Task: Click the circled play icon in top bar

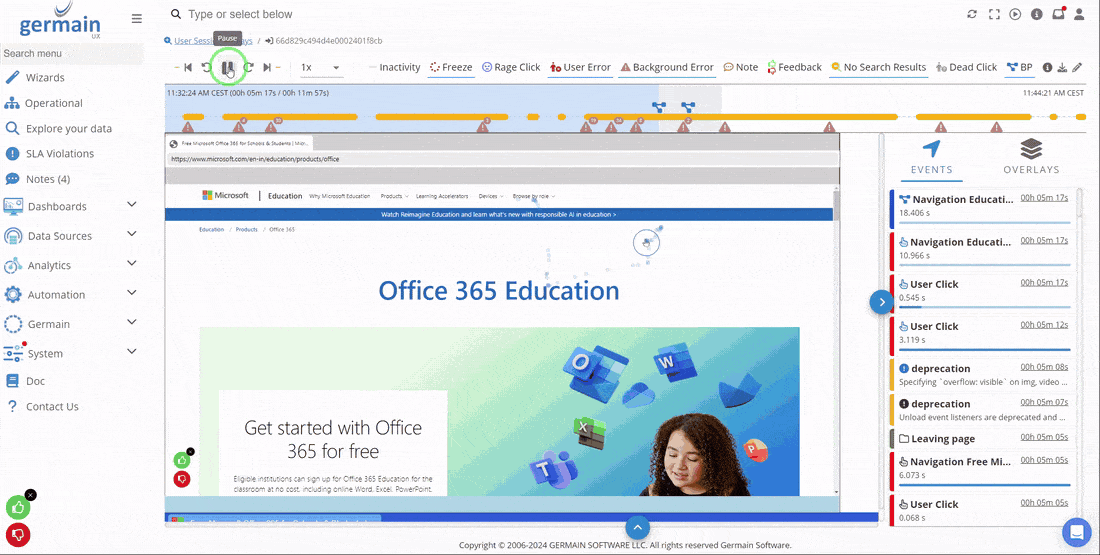Action: click(x=1014, y=14)
